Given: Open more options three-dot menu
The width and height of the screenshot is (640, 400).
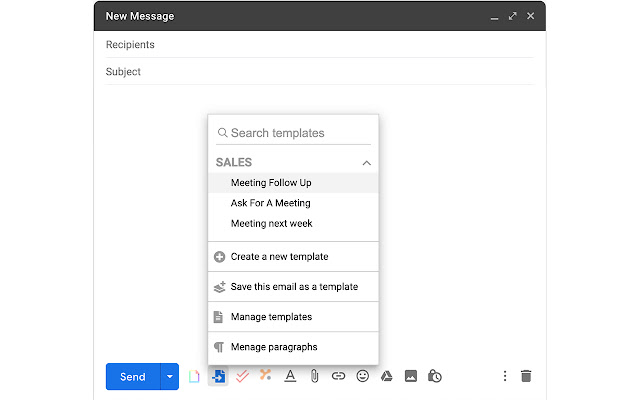Looking at the screenshot, I should click(505, 376).
